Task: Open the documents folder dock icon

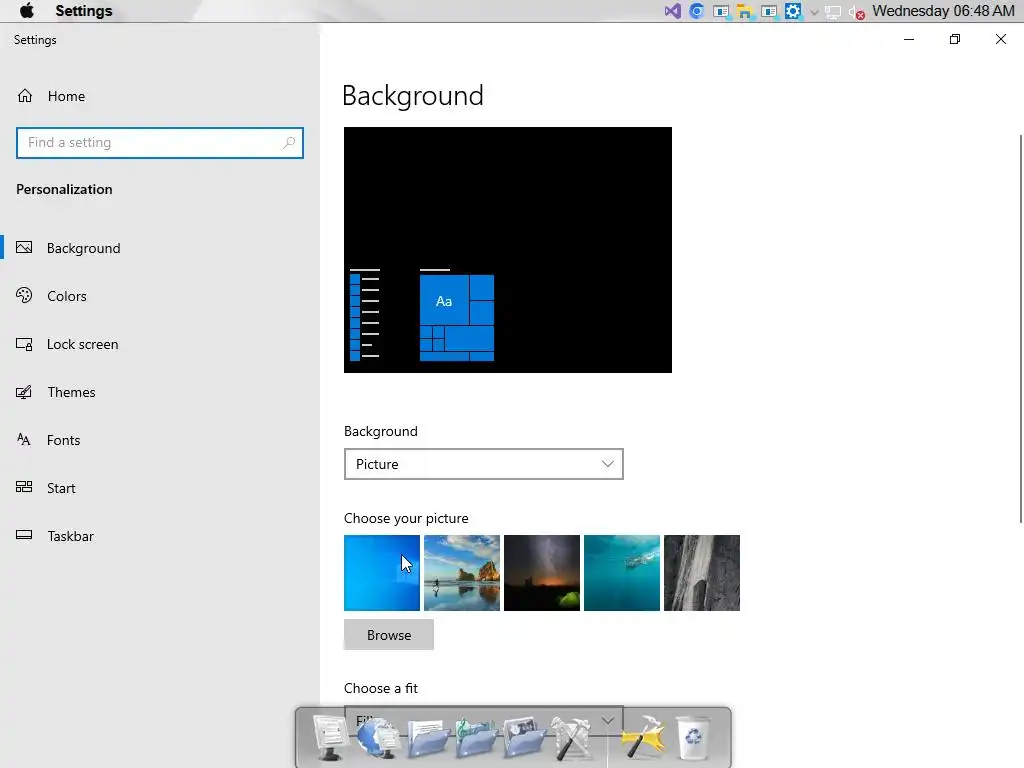Action: click(427, 738)
